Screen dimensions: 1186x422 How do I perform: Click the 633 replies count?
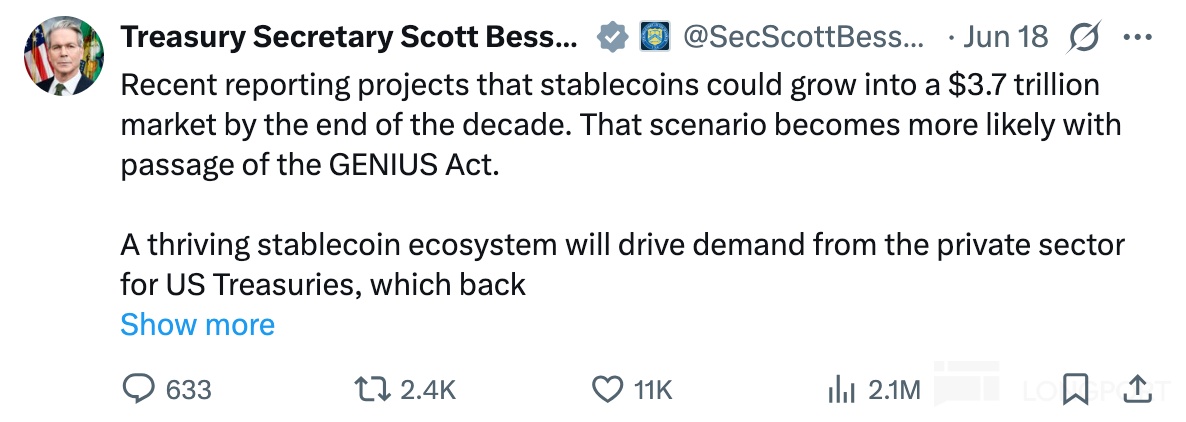click(188, 389)
